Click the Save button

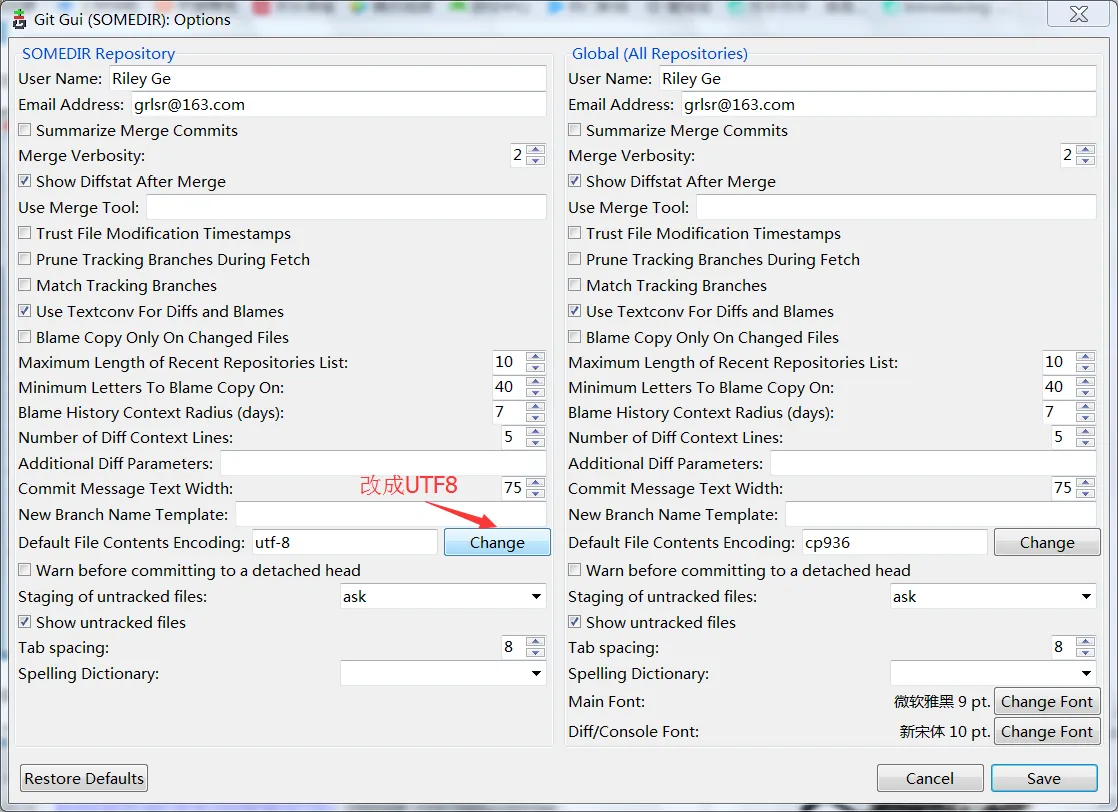click(1044, 778)
